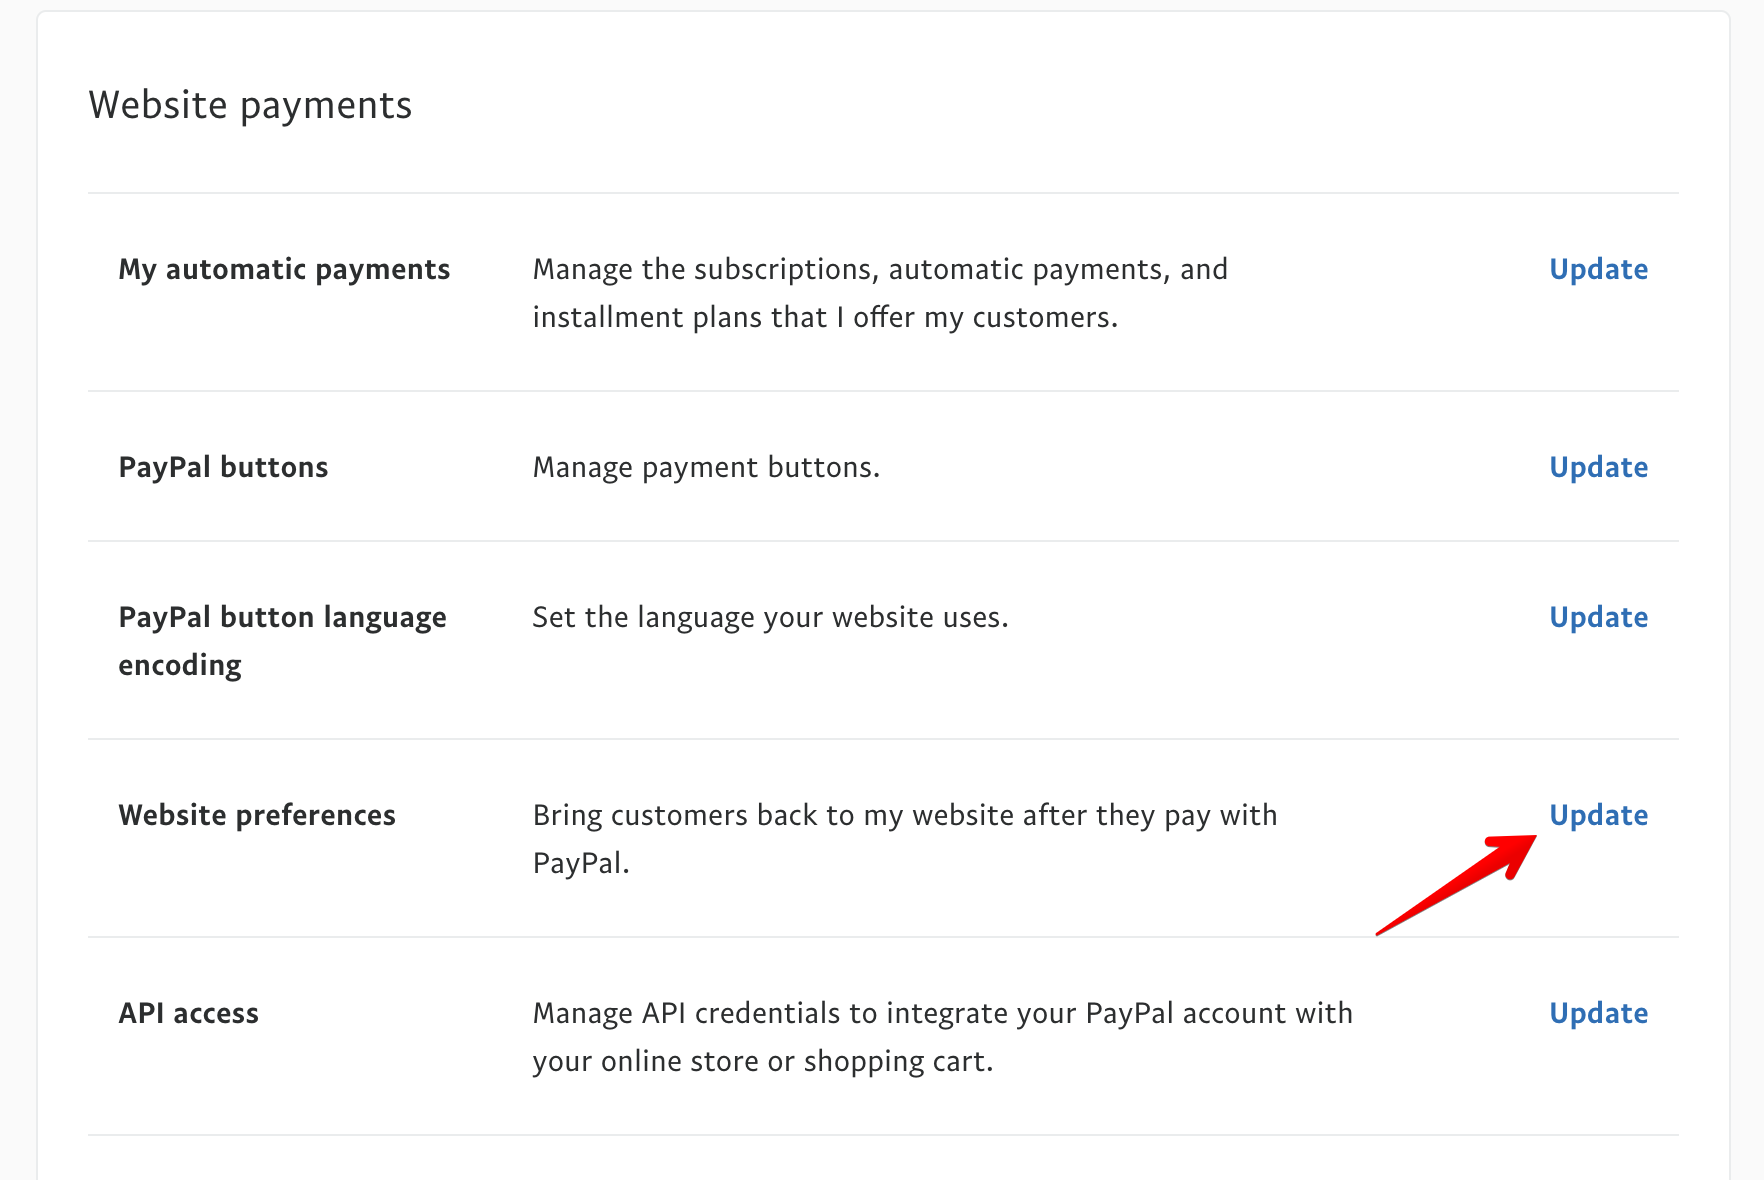Click Update for My automatic payments

pos(1598,269)
